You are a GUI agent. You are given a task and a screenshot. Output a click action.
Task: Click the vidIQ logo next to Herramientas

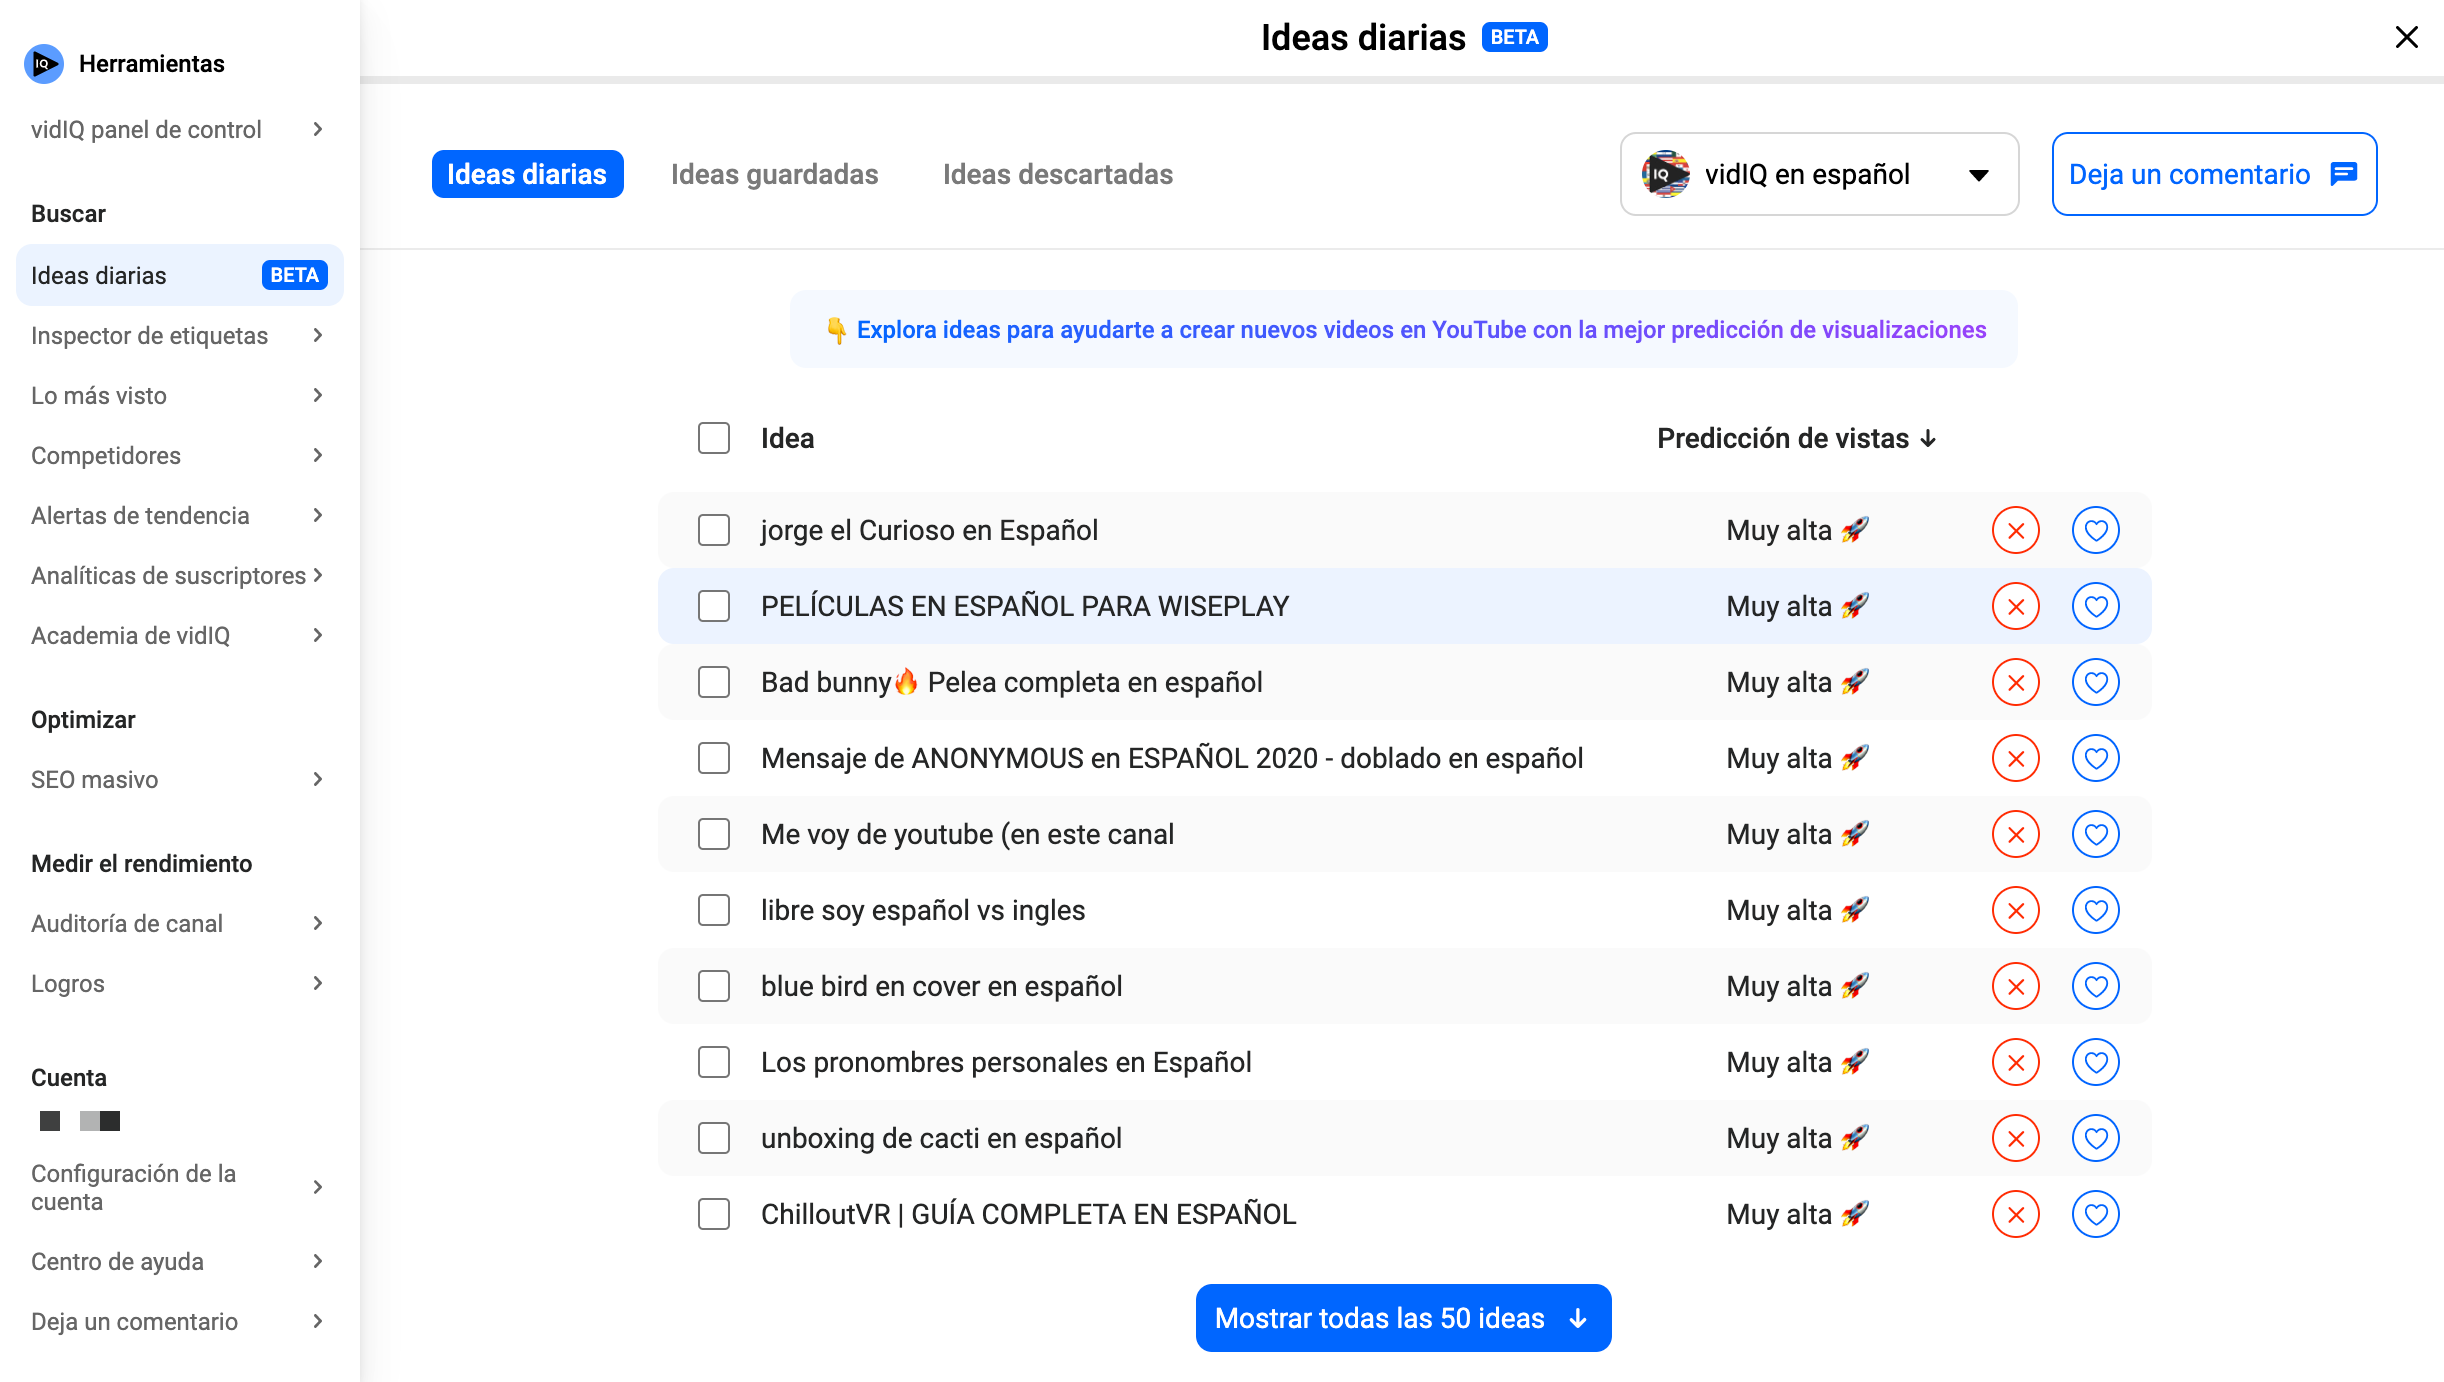click(x=43, y=64)
